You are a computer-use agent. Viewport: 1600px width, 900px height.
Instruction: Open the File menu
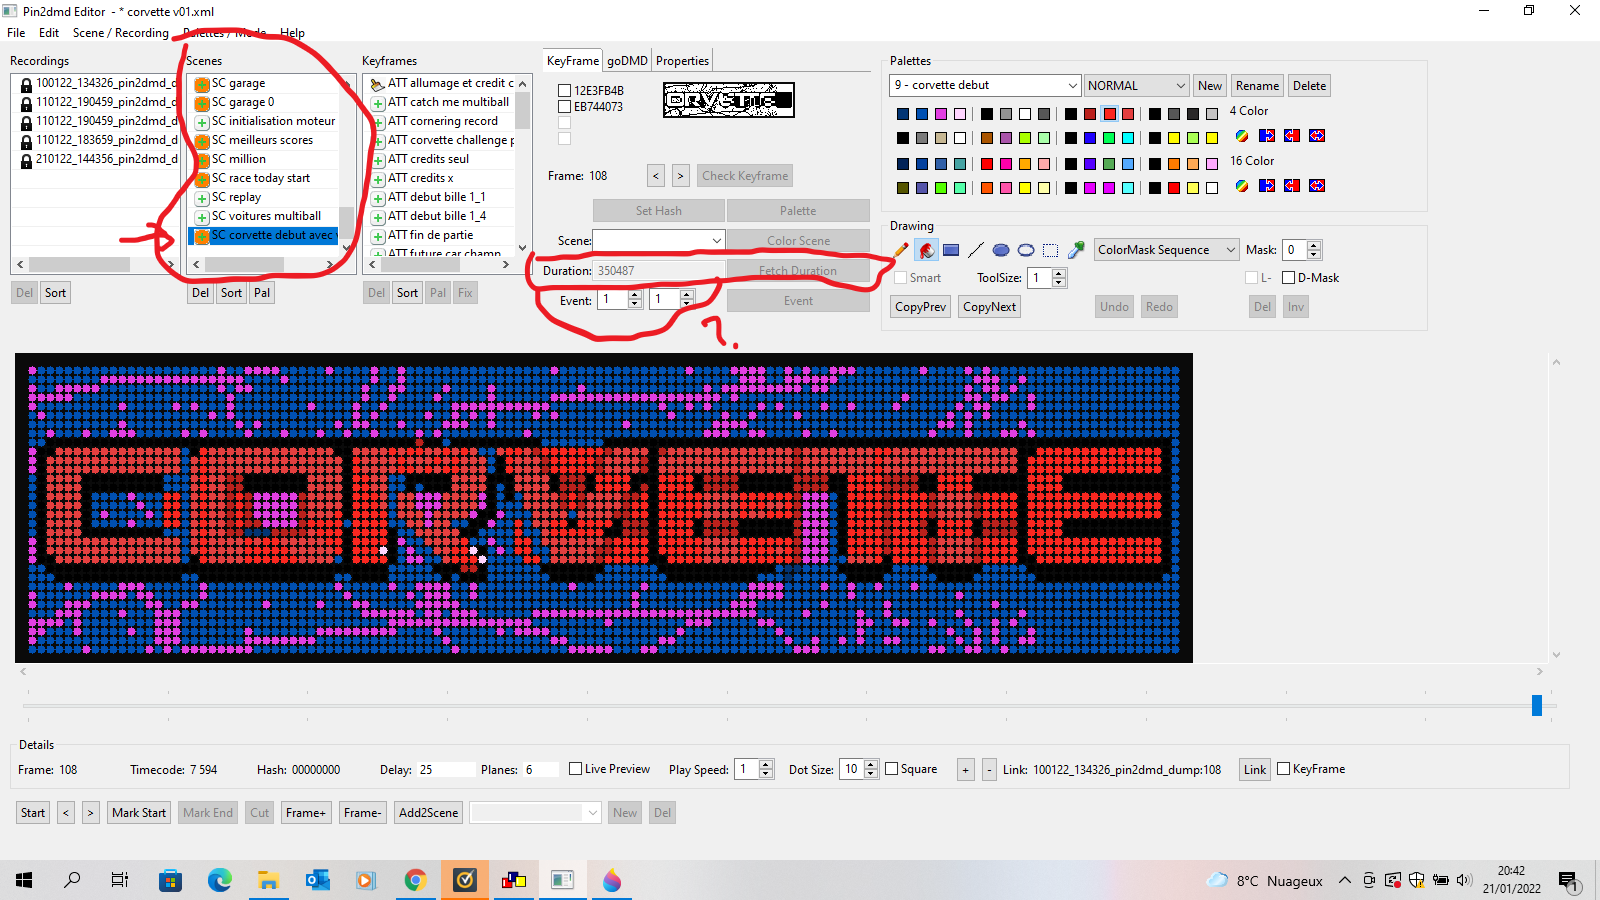click(x=16, y=33)
